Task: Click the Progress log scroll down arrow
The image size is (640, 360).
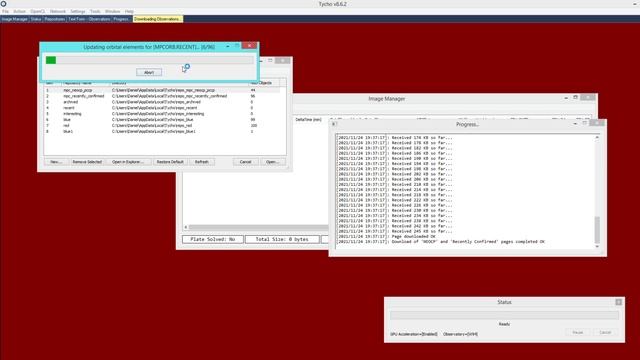Action: tap(597, 247)
